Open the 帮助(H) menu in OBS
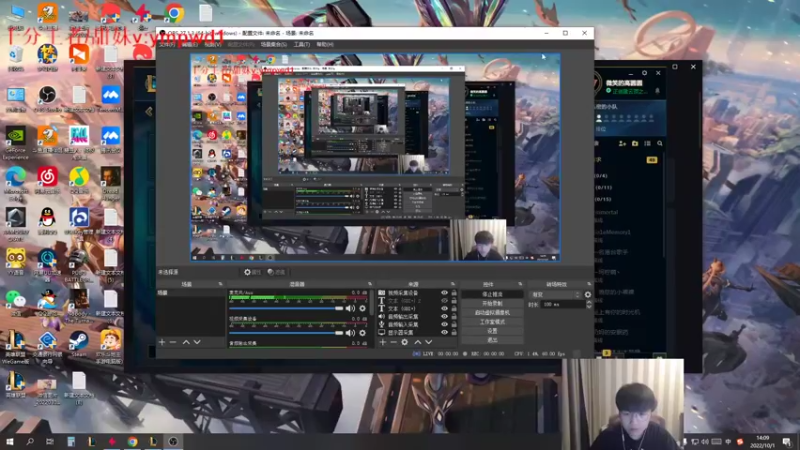The image size is (800, 450). [x=324, y=44]
